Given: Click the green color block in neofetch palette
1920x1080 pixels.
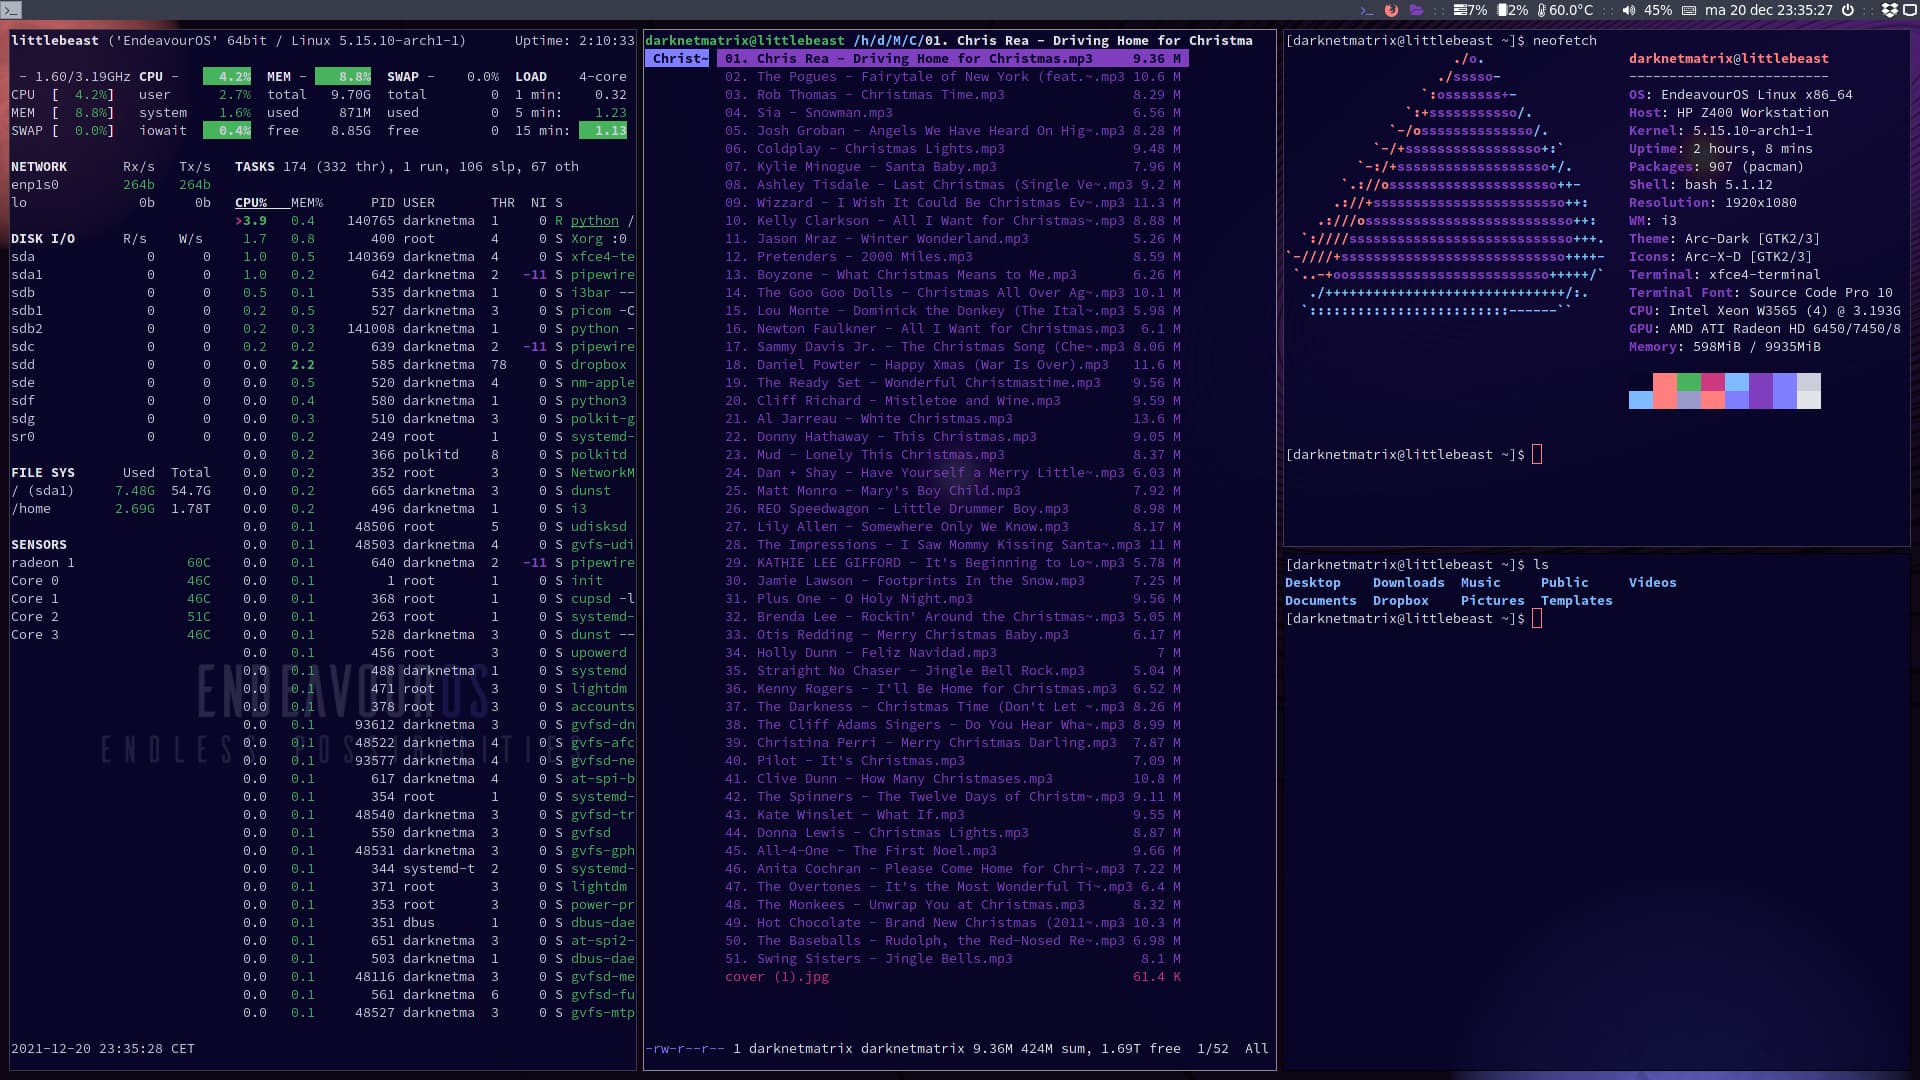Looking at the screenshot, I should pyautogui.click(x=1689, y=382).
